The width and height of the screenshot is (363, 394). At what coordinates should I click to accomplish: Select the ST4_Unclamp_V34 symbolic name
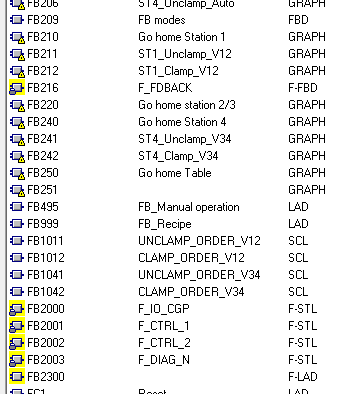pyautogui.click(x=185, y=139)
